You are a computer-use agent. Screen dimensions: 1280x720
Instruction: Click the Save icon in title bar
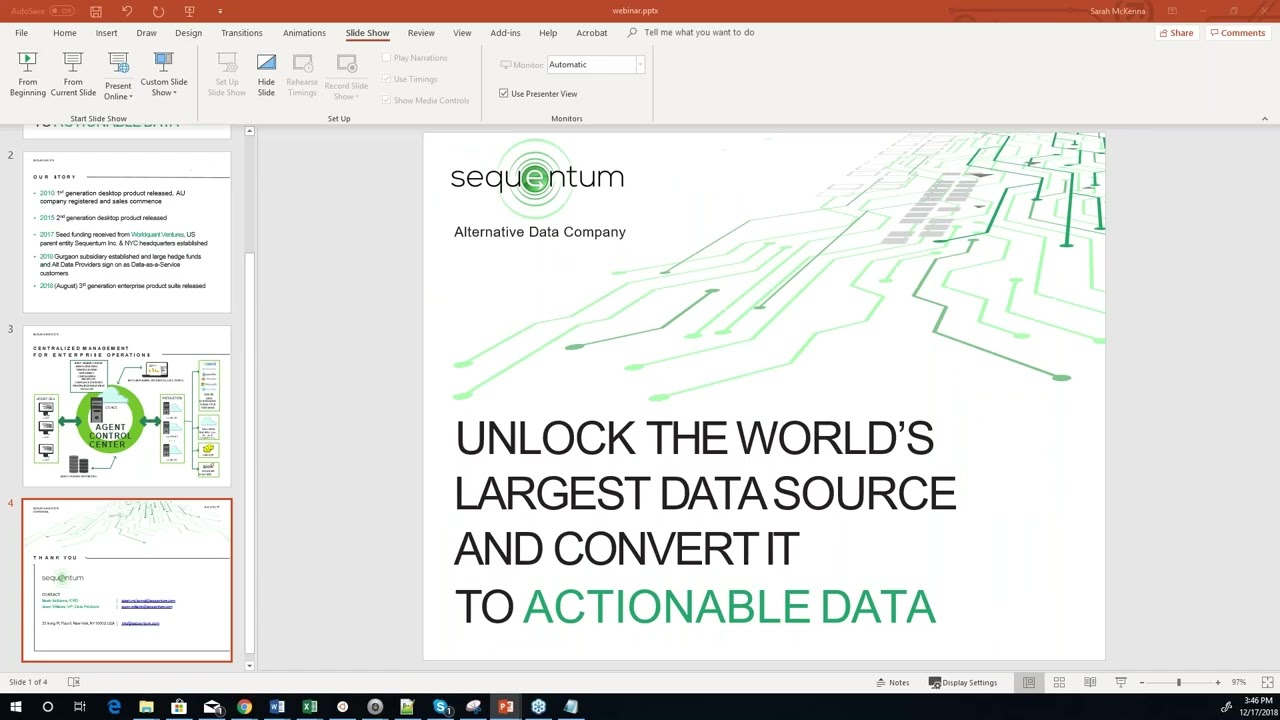tap(95, 11)
